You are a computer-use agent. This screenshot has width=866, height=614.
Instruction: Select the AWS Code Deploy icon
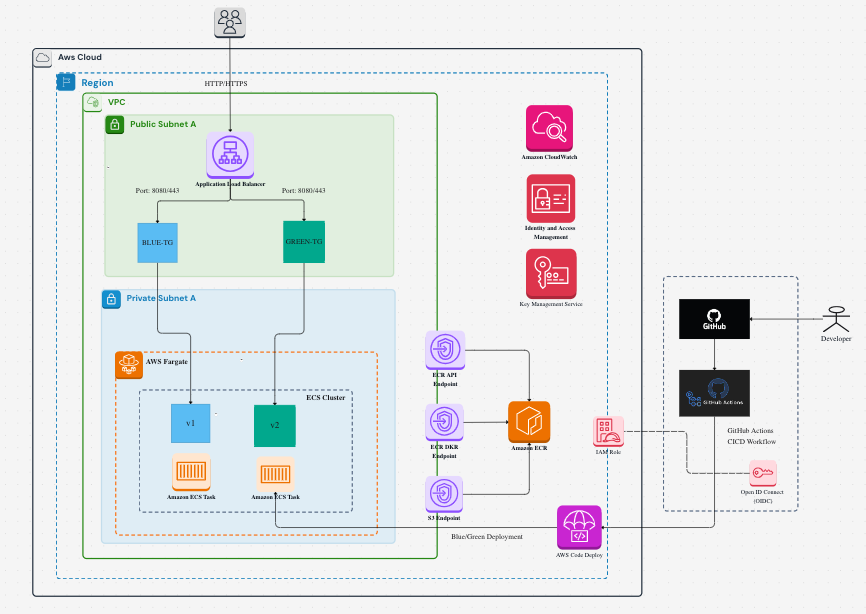[579, 528]
